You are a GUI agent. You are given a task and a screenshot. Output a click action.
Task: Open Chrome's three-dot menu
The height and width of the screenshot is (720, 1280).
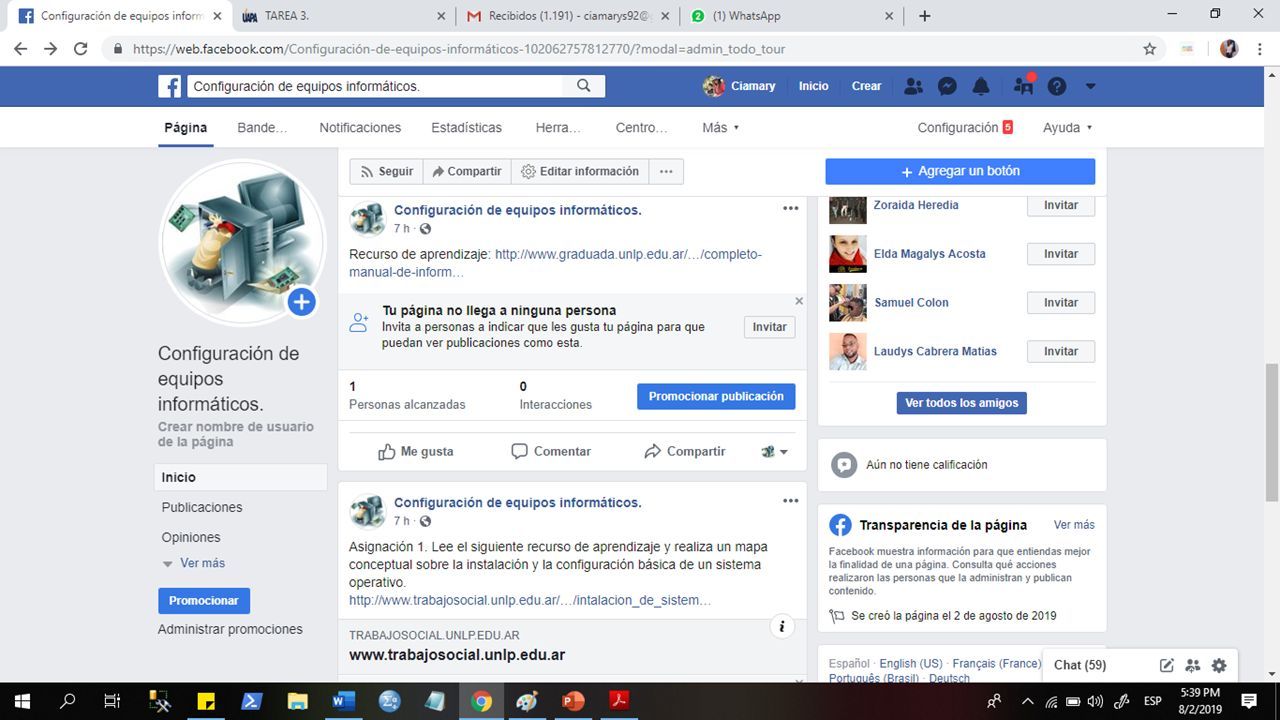1260,49
